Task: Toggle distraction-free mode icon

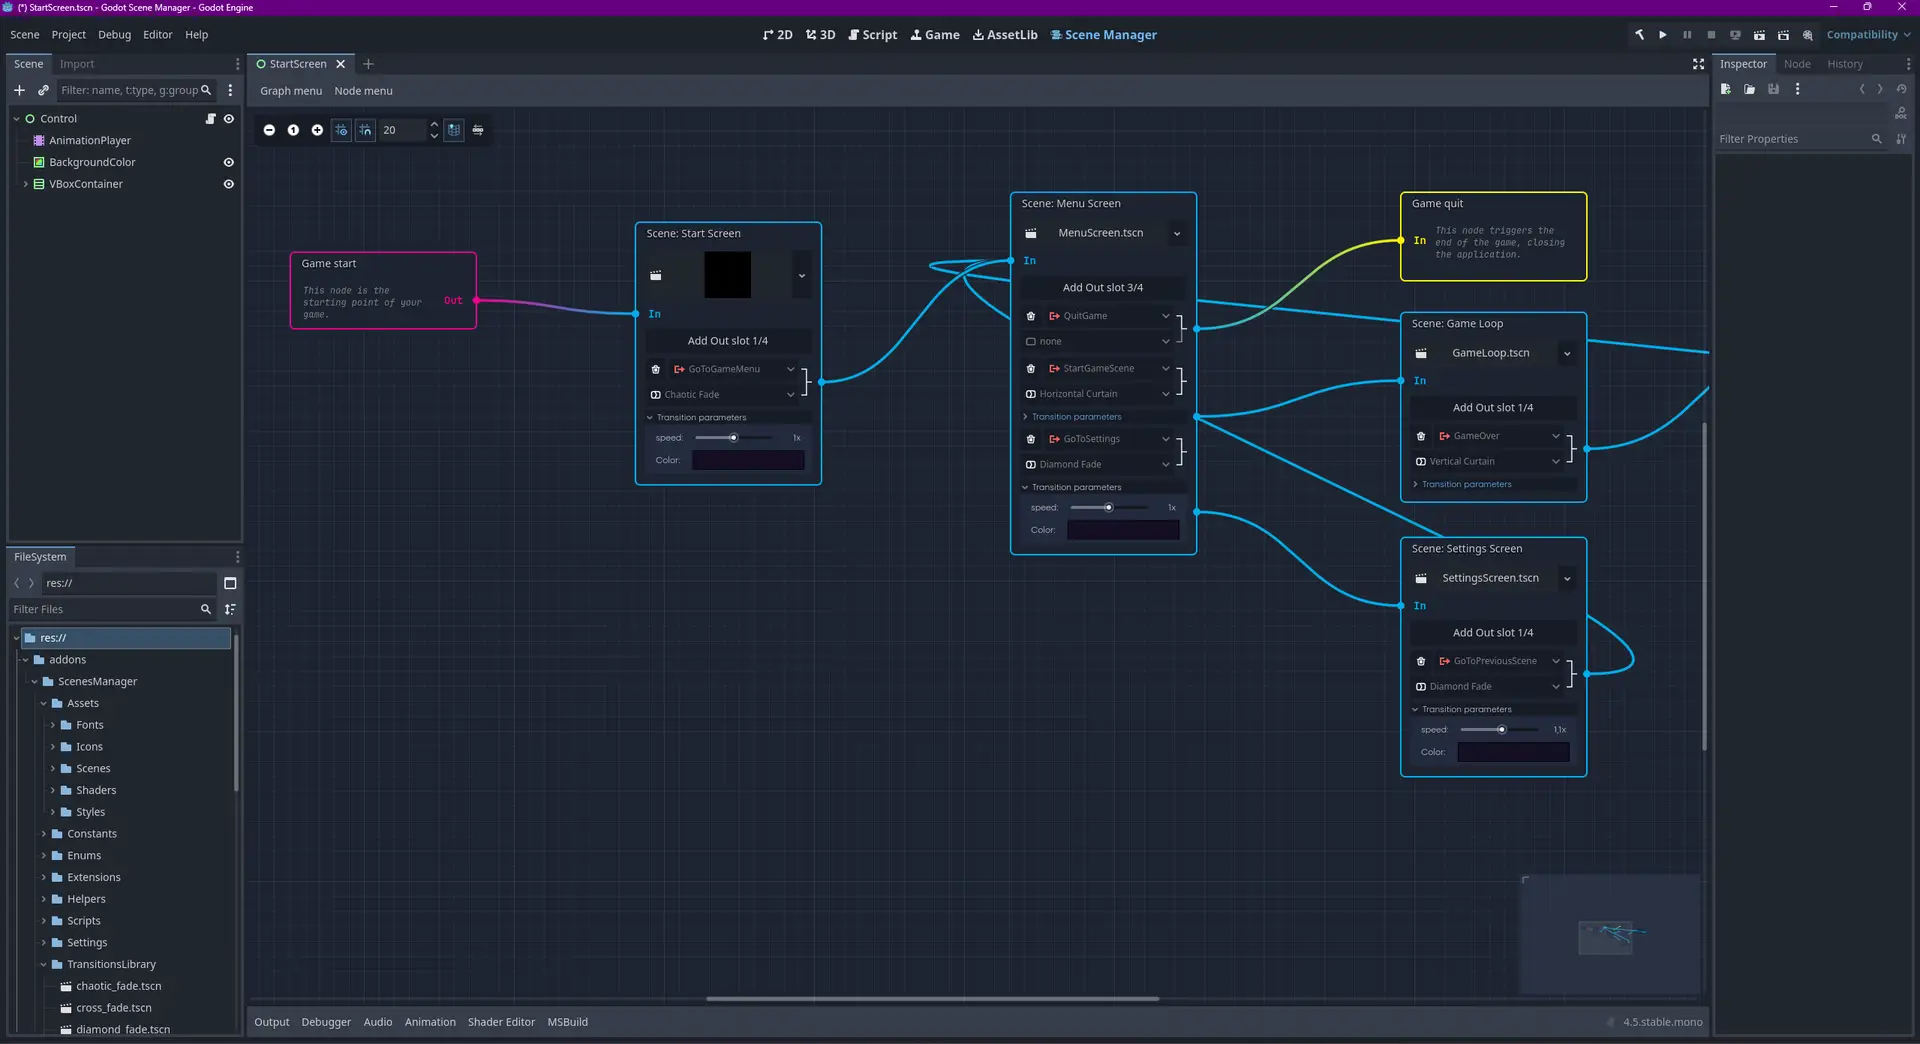Action: (1698, 64)
